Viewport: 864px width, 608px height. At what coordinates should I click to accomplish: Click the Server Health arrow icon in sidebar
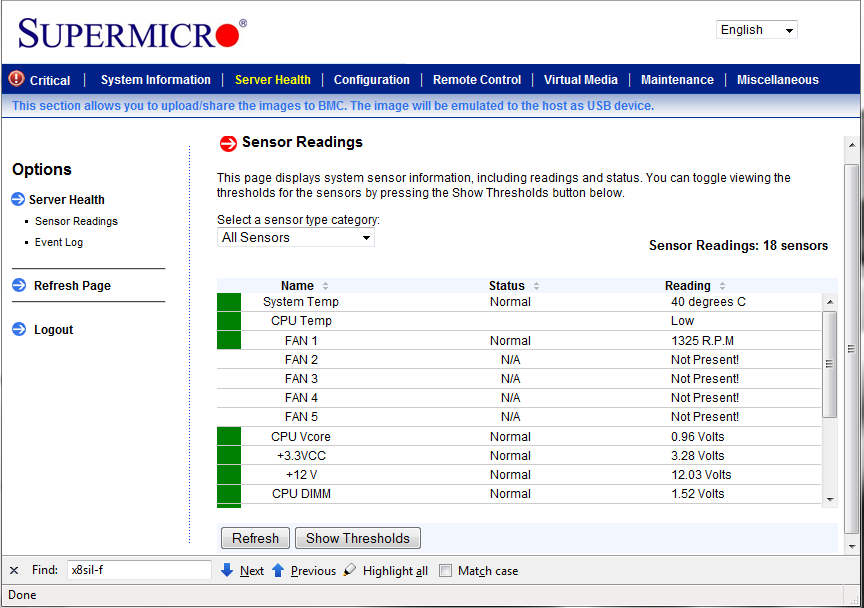point(18,199)
